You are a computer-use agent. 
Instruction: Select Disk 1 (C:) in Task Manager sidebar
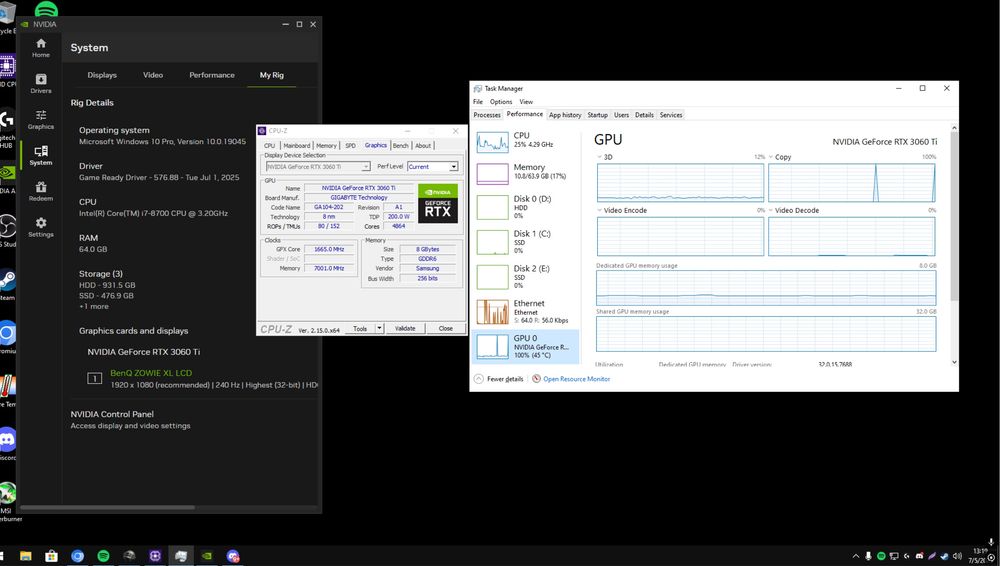pos(526,242)
